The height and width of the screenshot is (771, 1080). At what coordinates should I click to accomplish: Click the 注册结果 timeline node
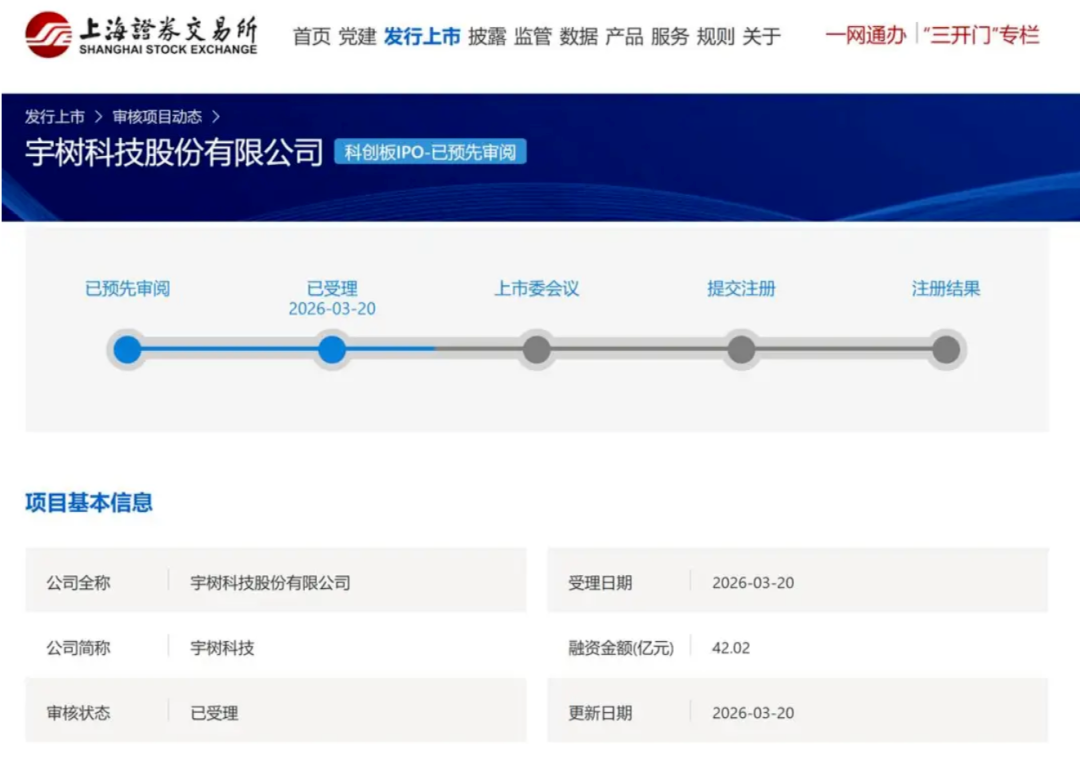(945, 350)
